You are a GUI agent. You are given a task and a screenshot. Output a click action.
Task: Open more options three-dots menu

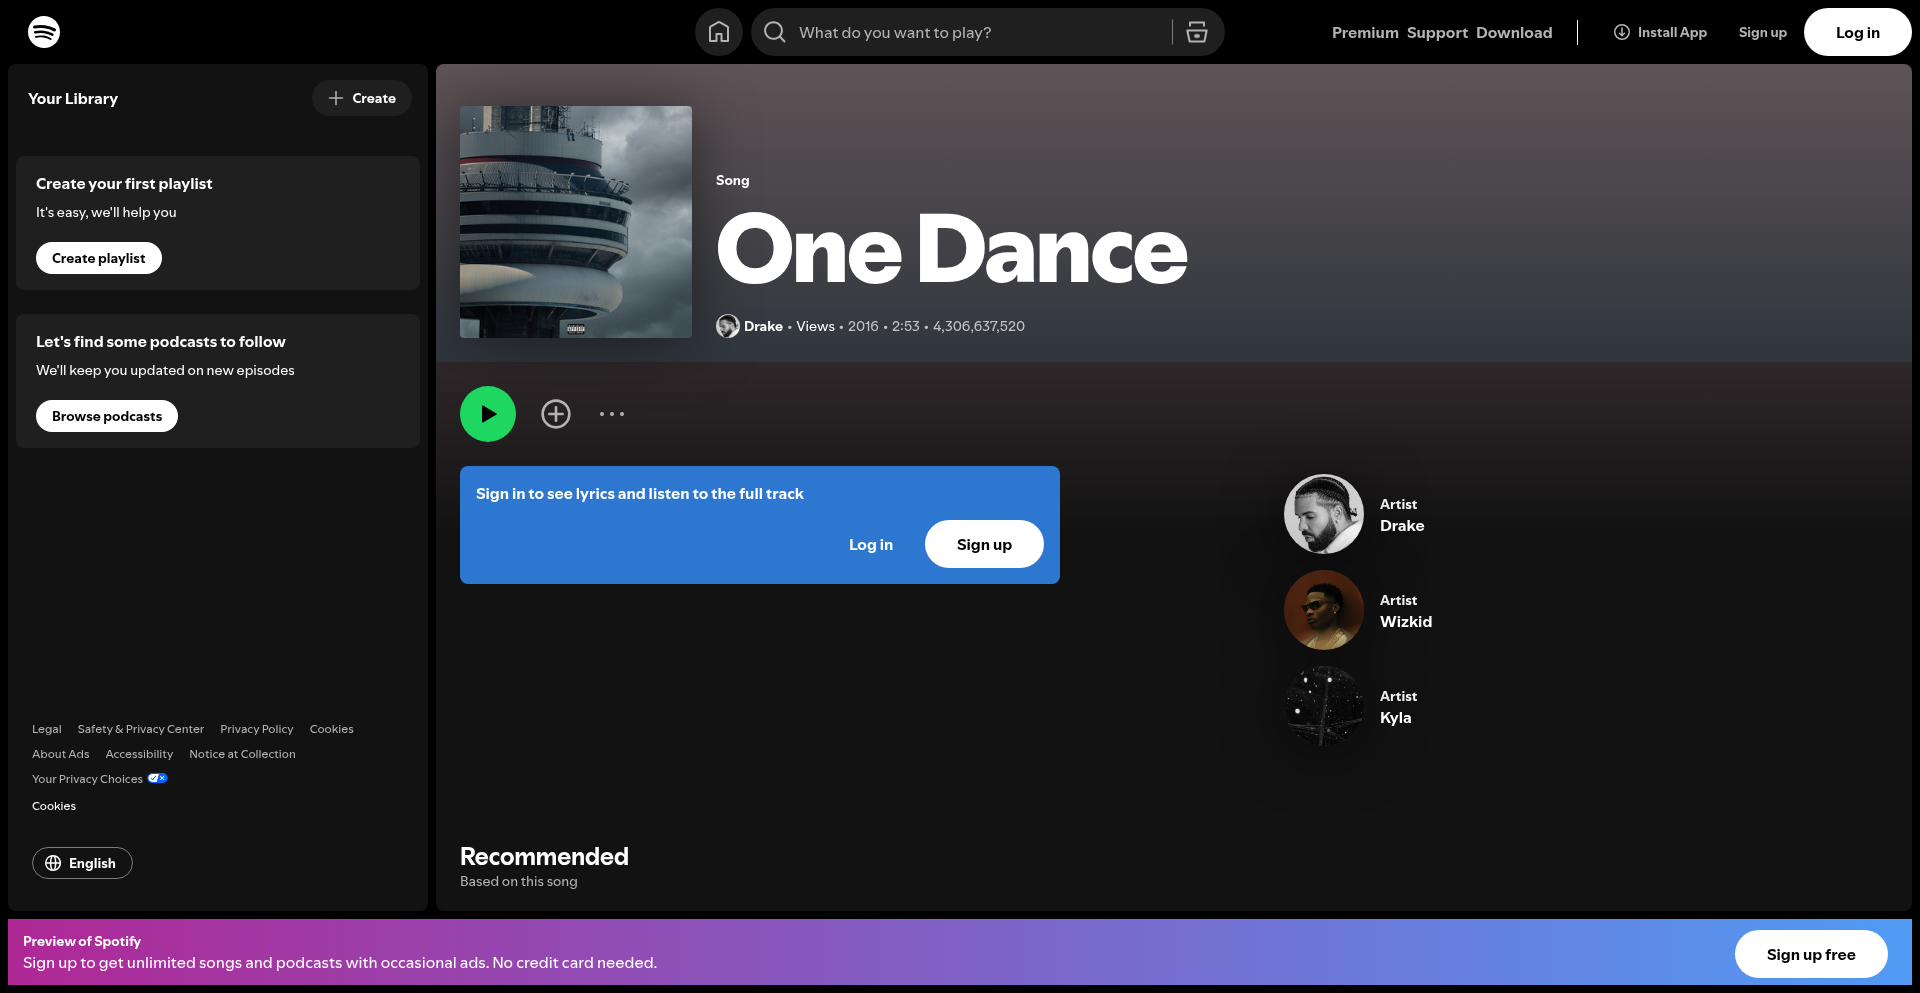point(612,414)
